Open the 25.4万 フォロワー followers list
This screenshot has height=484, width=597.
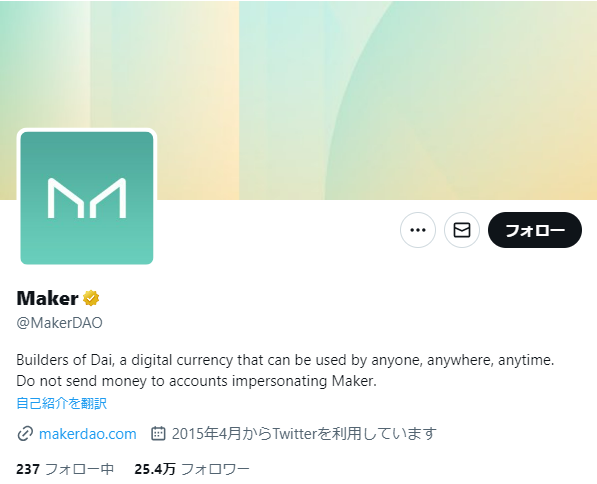(192, 469)
